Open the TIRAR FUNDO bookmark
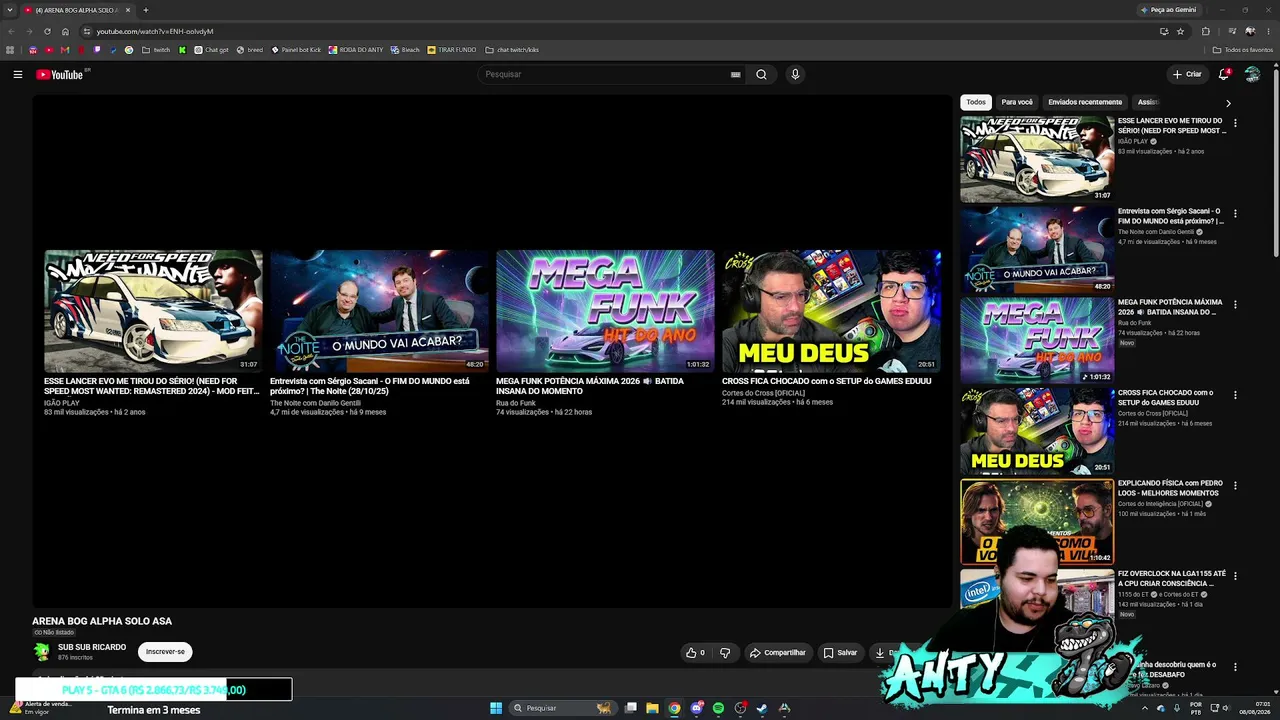Image resolution: width=1280 pixels, height=720 pixels. 452,50
